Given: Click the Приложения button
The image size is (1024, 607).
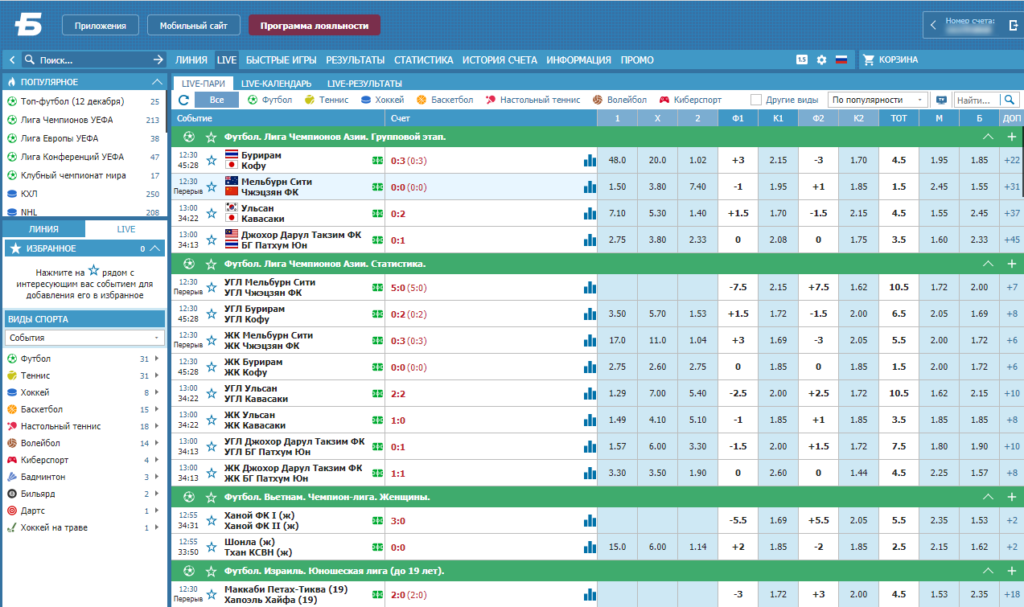Looking at the screenshot, I should point(100,25).
